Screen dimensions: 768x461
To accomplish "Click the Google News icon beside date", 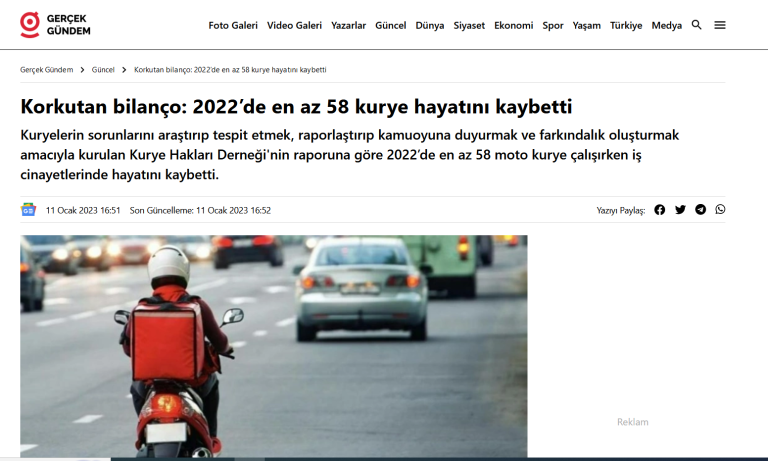I will pos(28,210).
